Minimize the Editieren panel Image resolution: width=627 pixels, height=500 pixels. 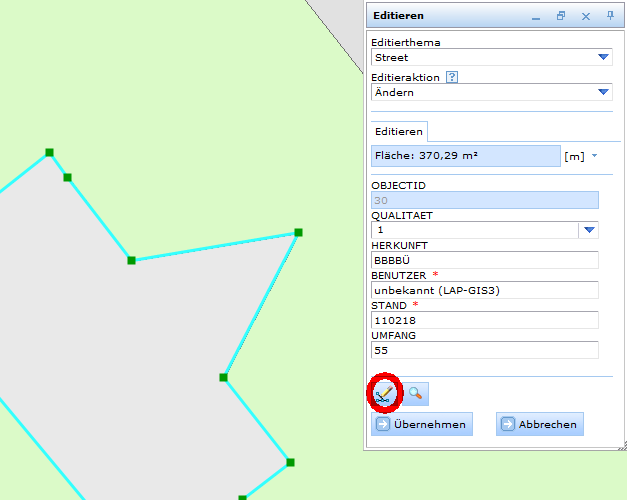[x=536, y=18]
